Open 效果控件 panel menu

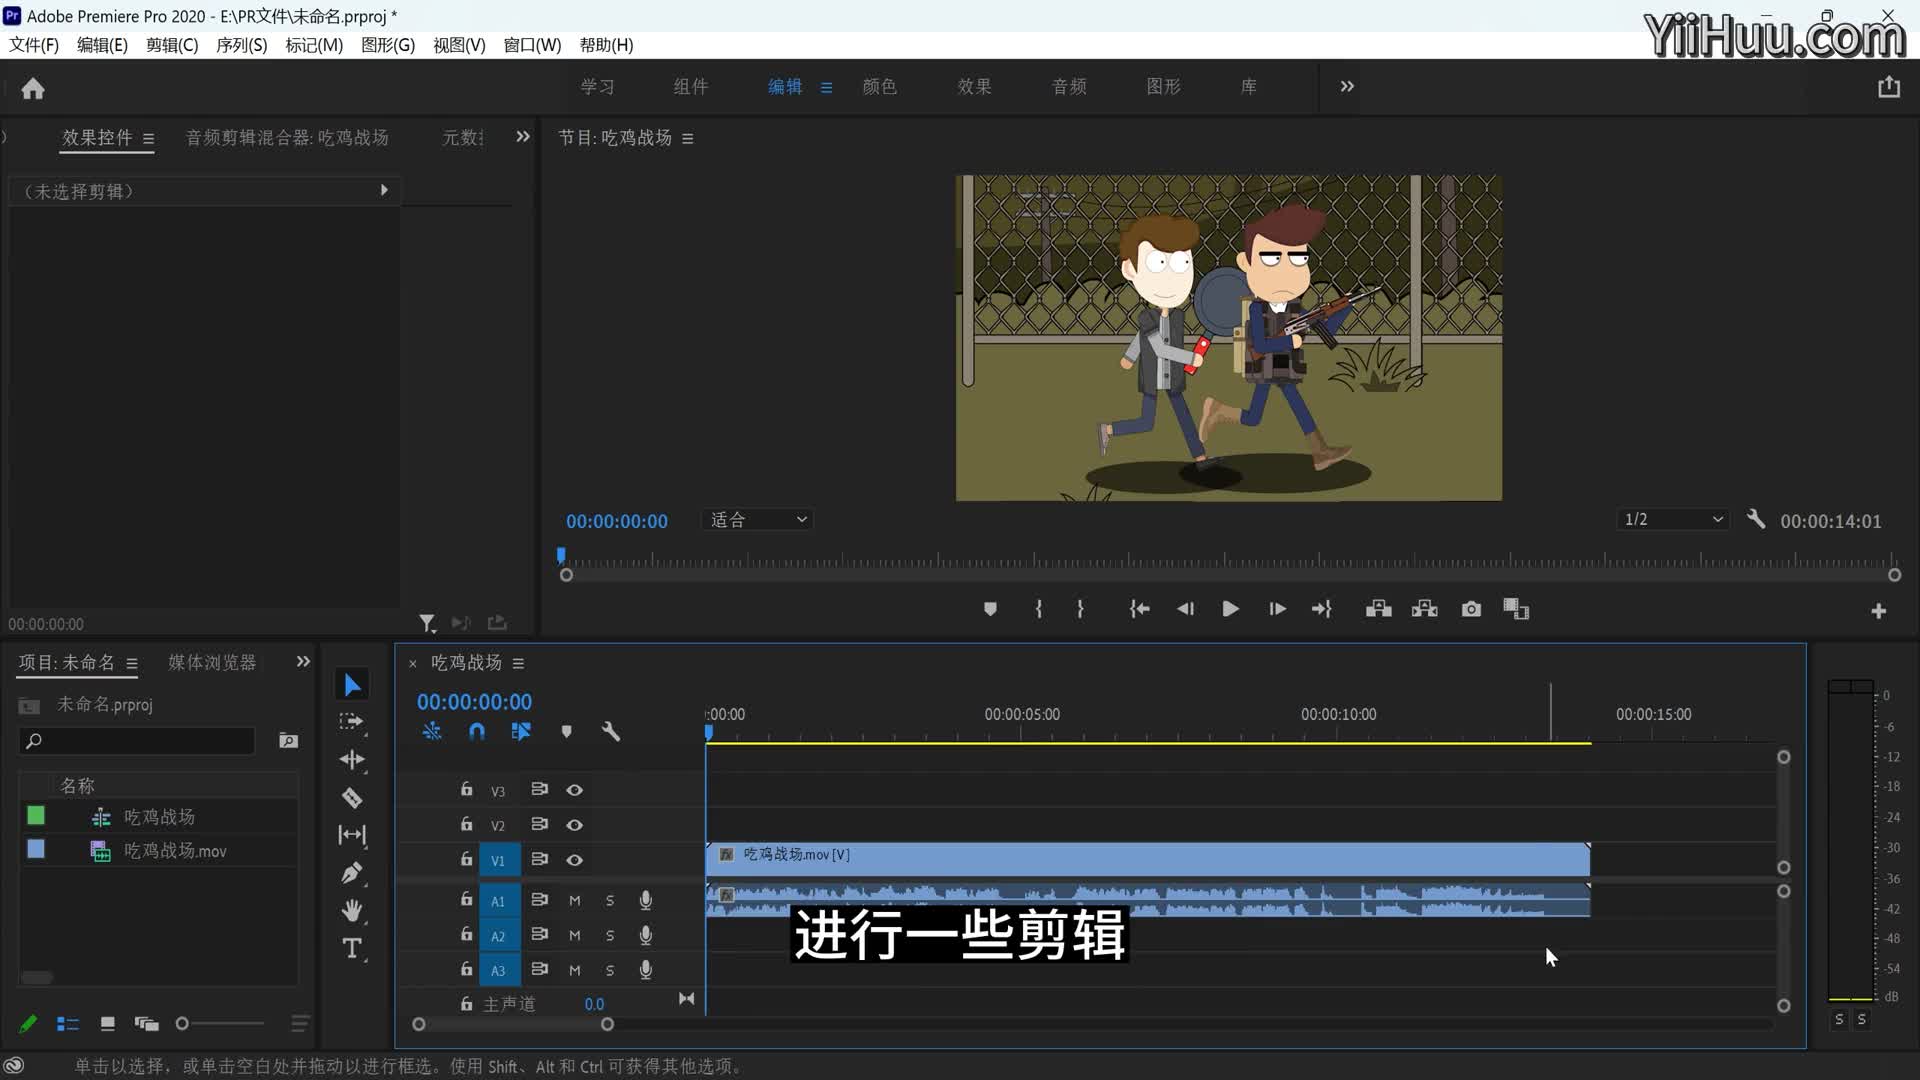click(148, 139)
